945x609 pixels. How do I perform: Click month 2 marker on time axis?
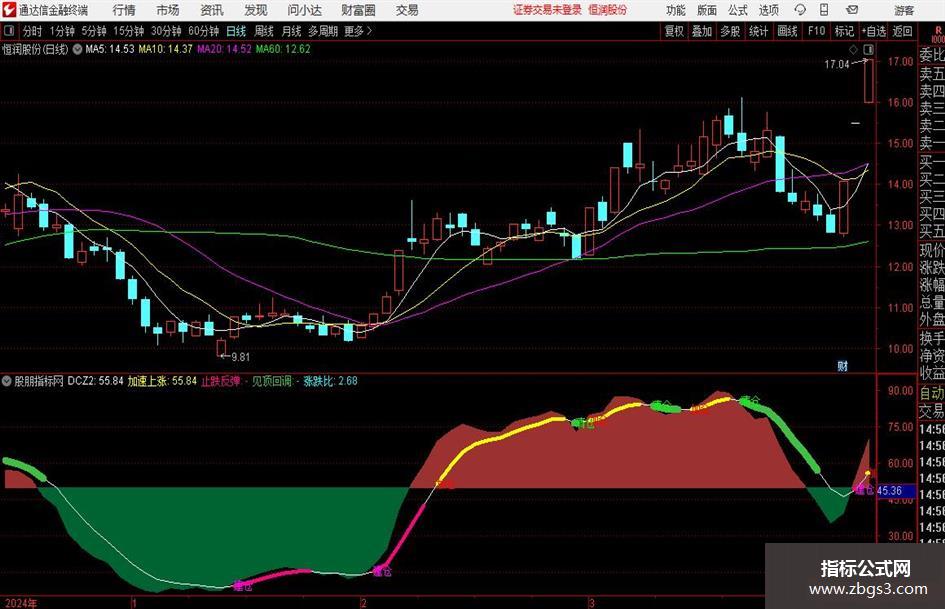pyautogui.click(x=363, y=603)
